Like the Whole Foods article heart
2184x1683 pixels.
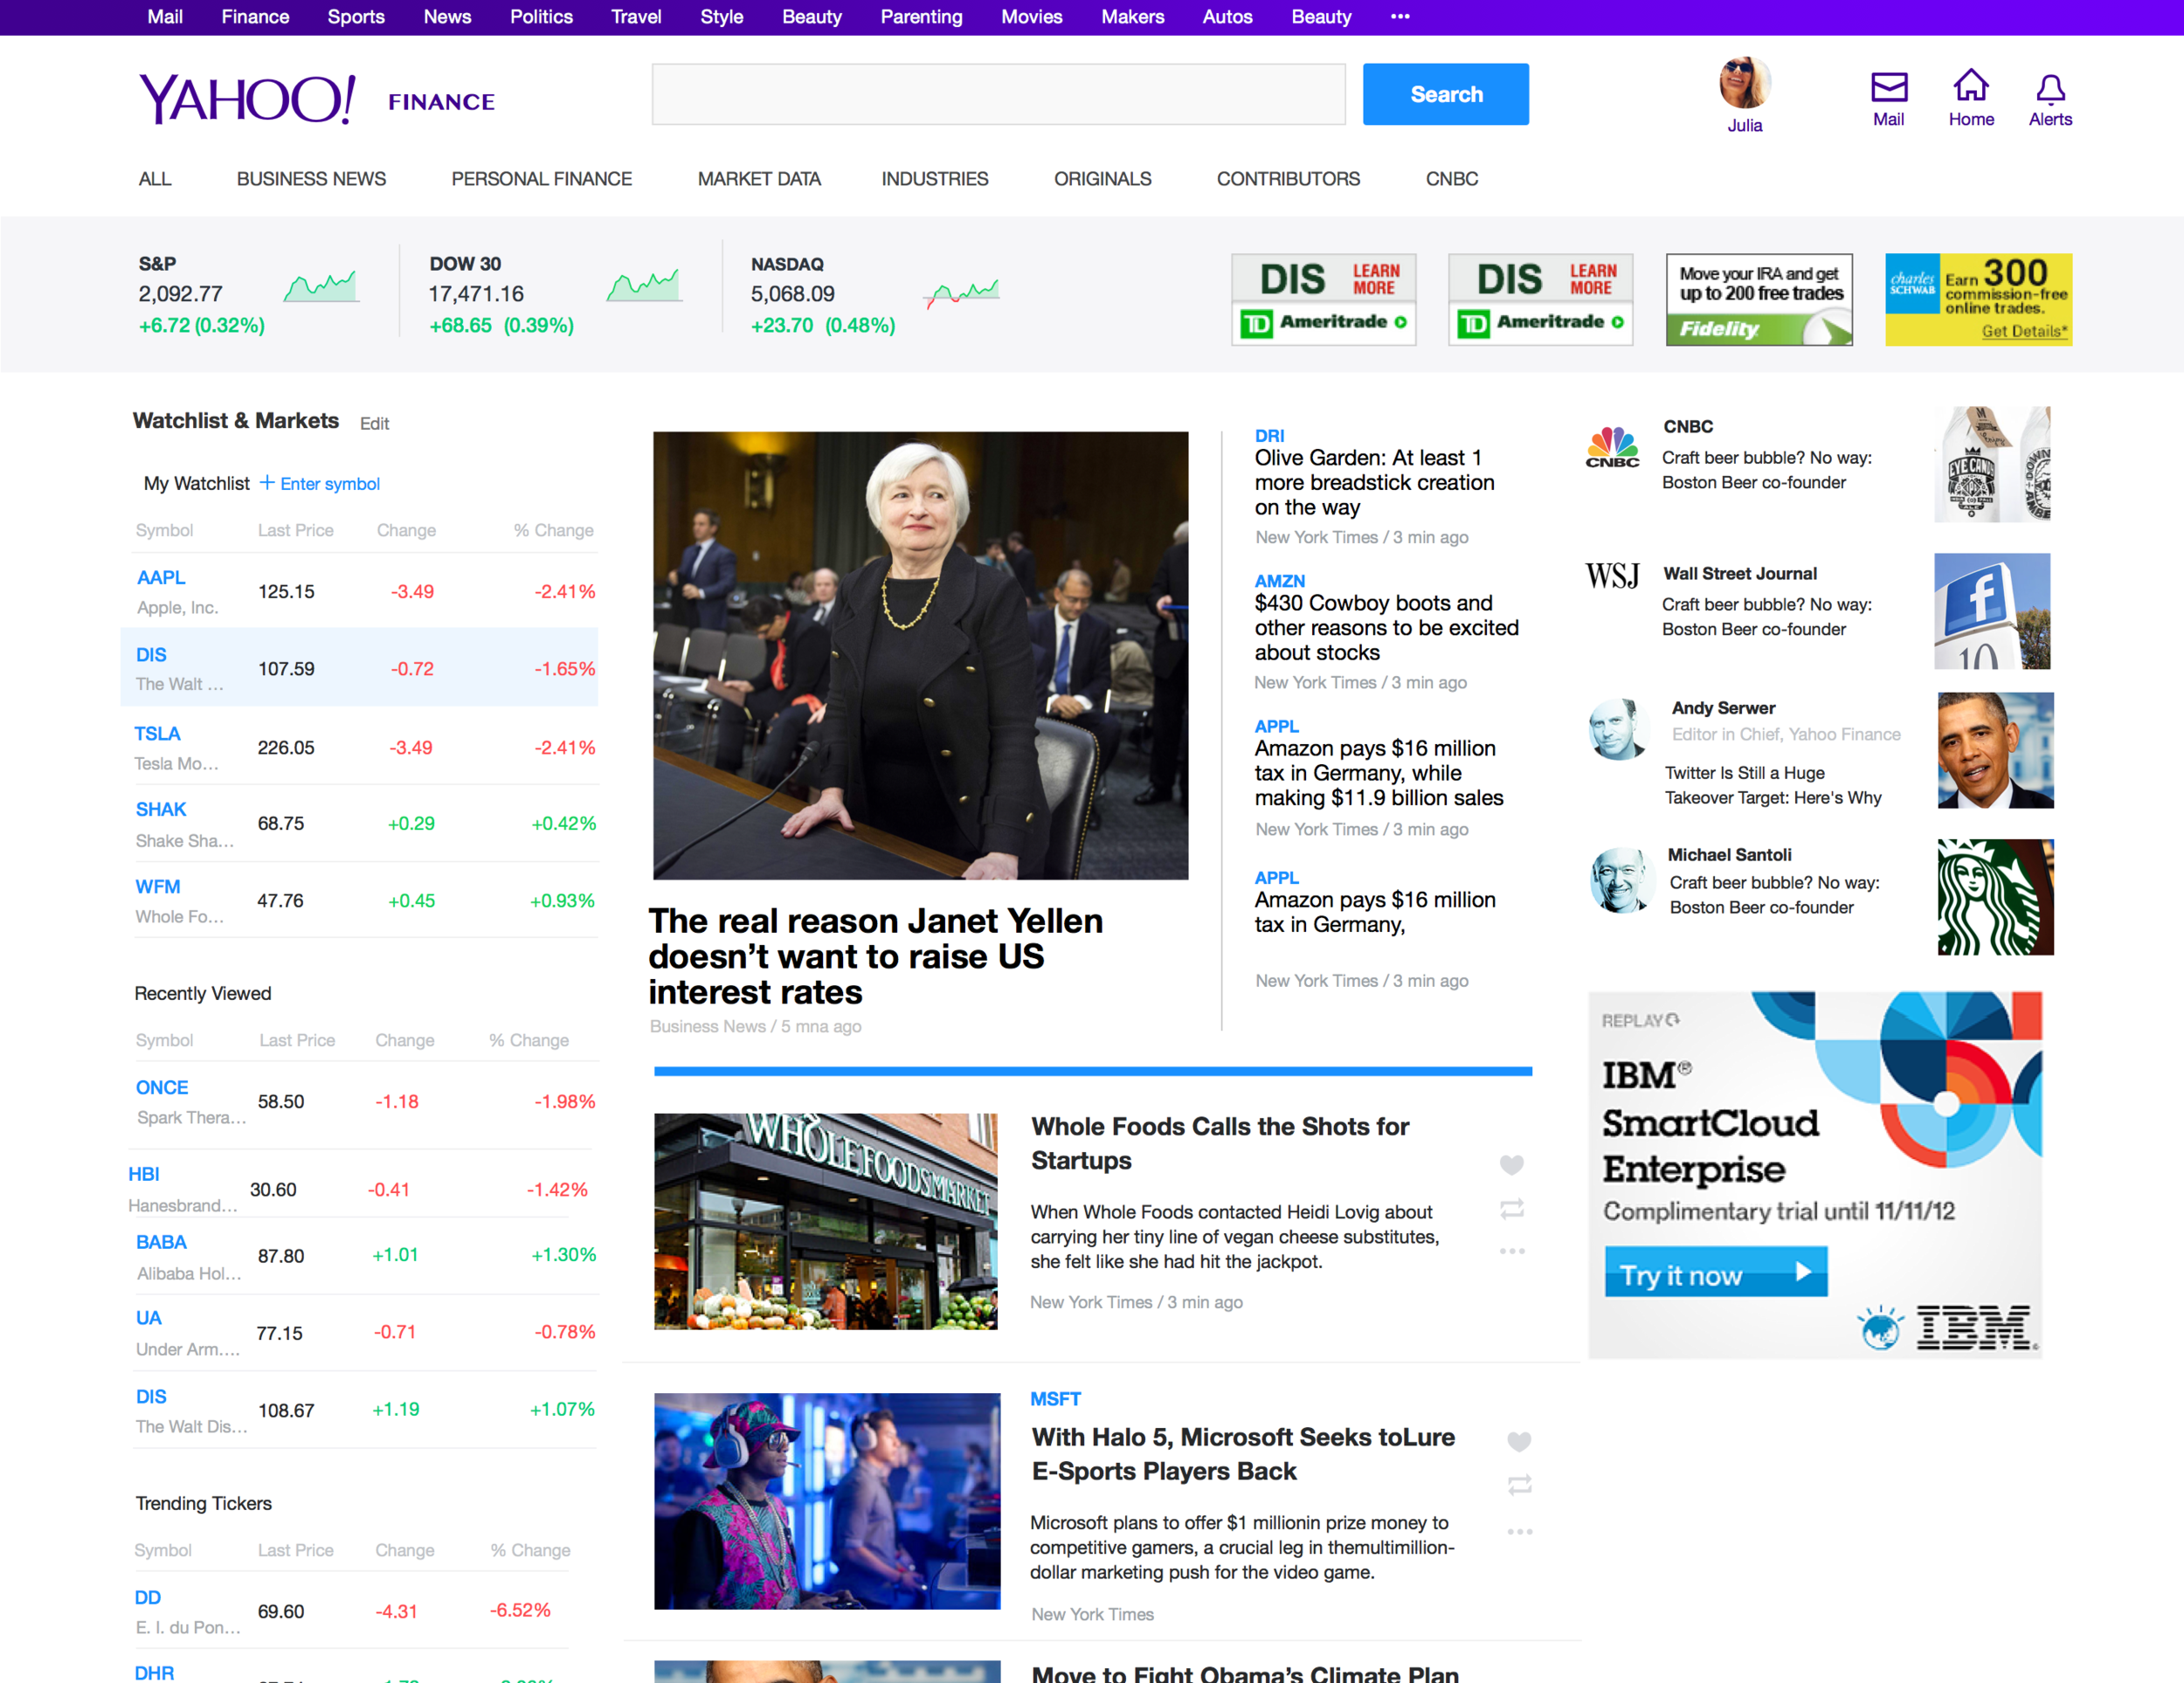click(x=1511, y=1164)
